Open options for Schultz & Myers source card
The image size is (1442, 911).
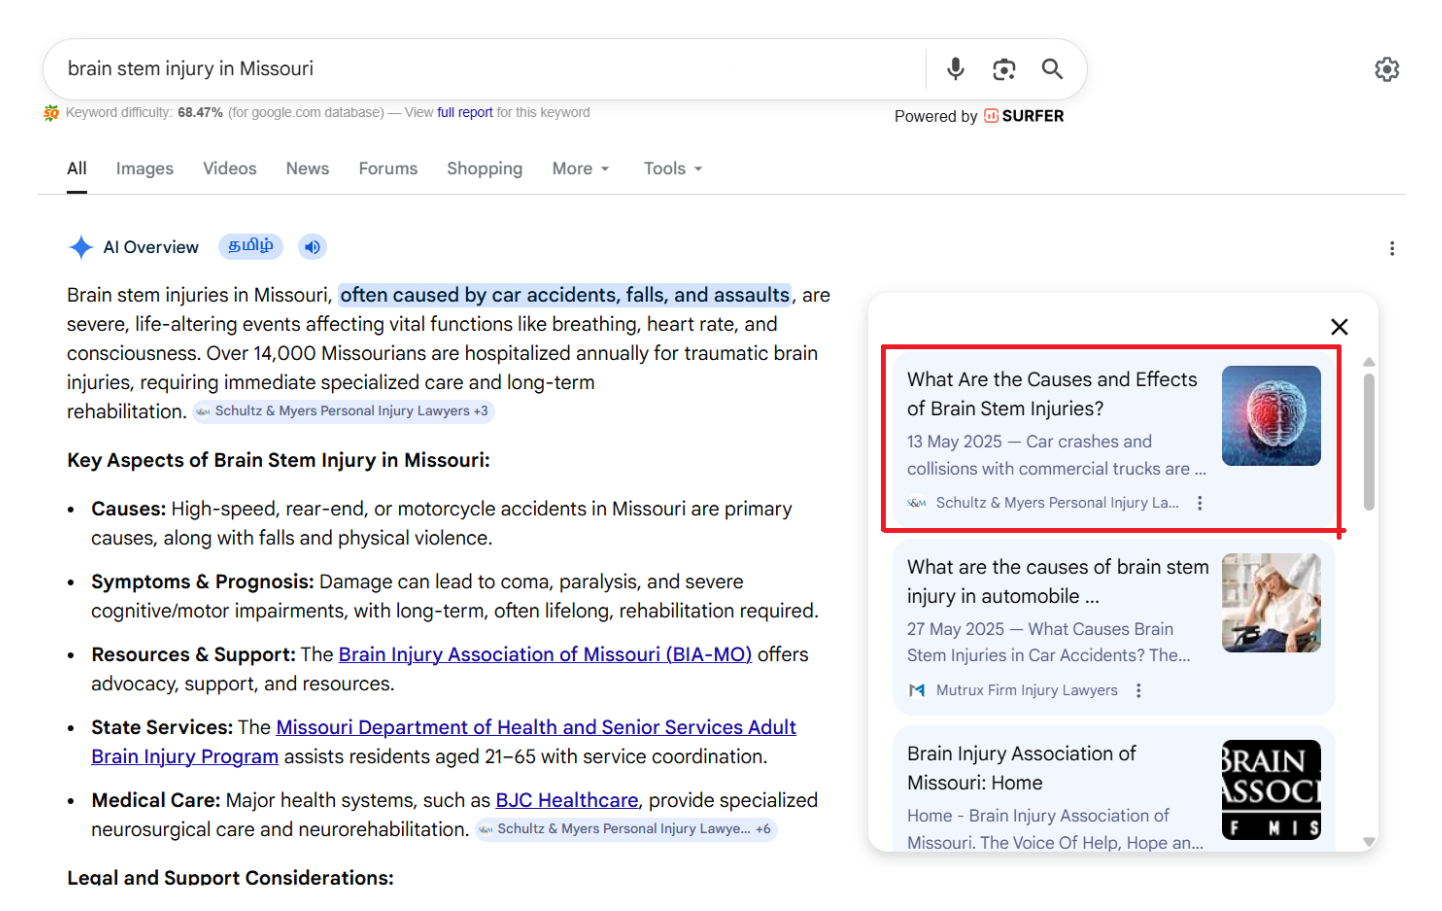[1200, 503]
